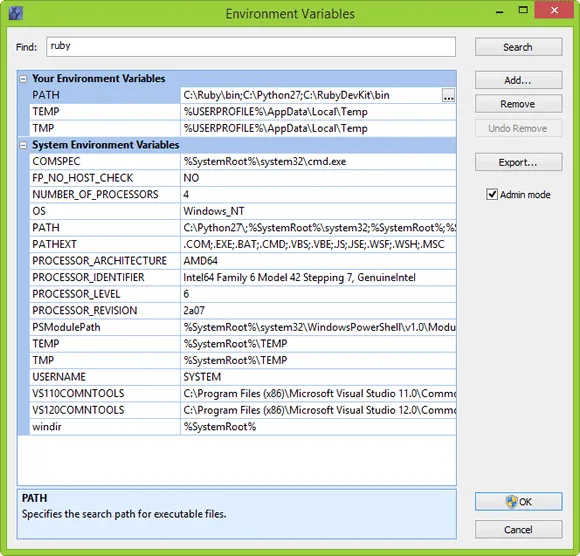580x556 pixels.
Task: Select the COMSPEC variable row
Action: [x=243, y=162]
